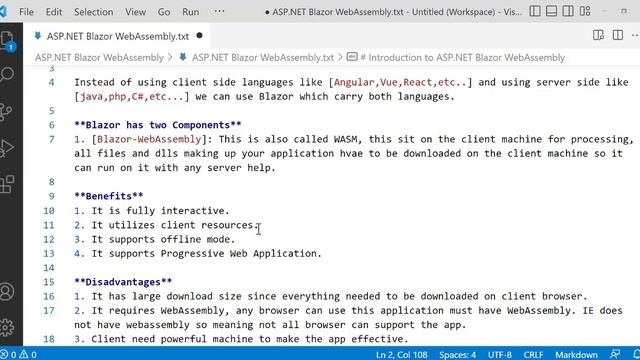Click the line 'It utilizes client resources.'

coord(175,225)
